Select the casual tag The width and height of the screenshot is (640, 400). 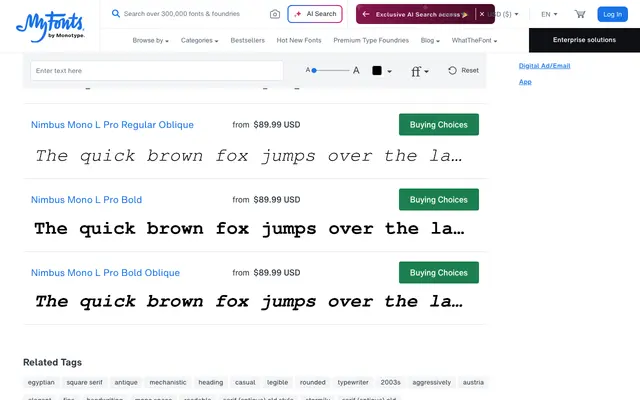click(245, 382)
